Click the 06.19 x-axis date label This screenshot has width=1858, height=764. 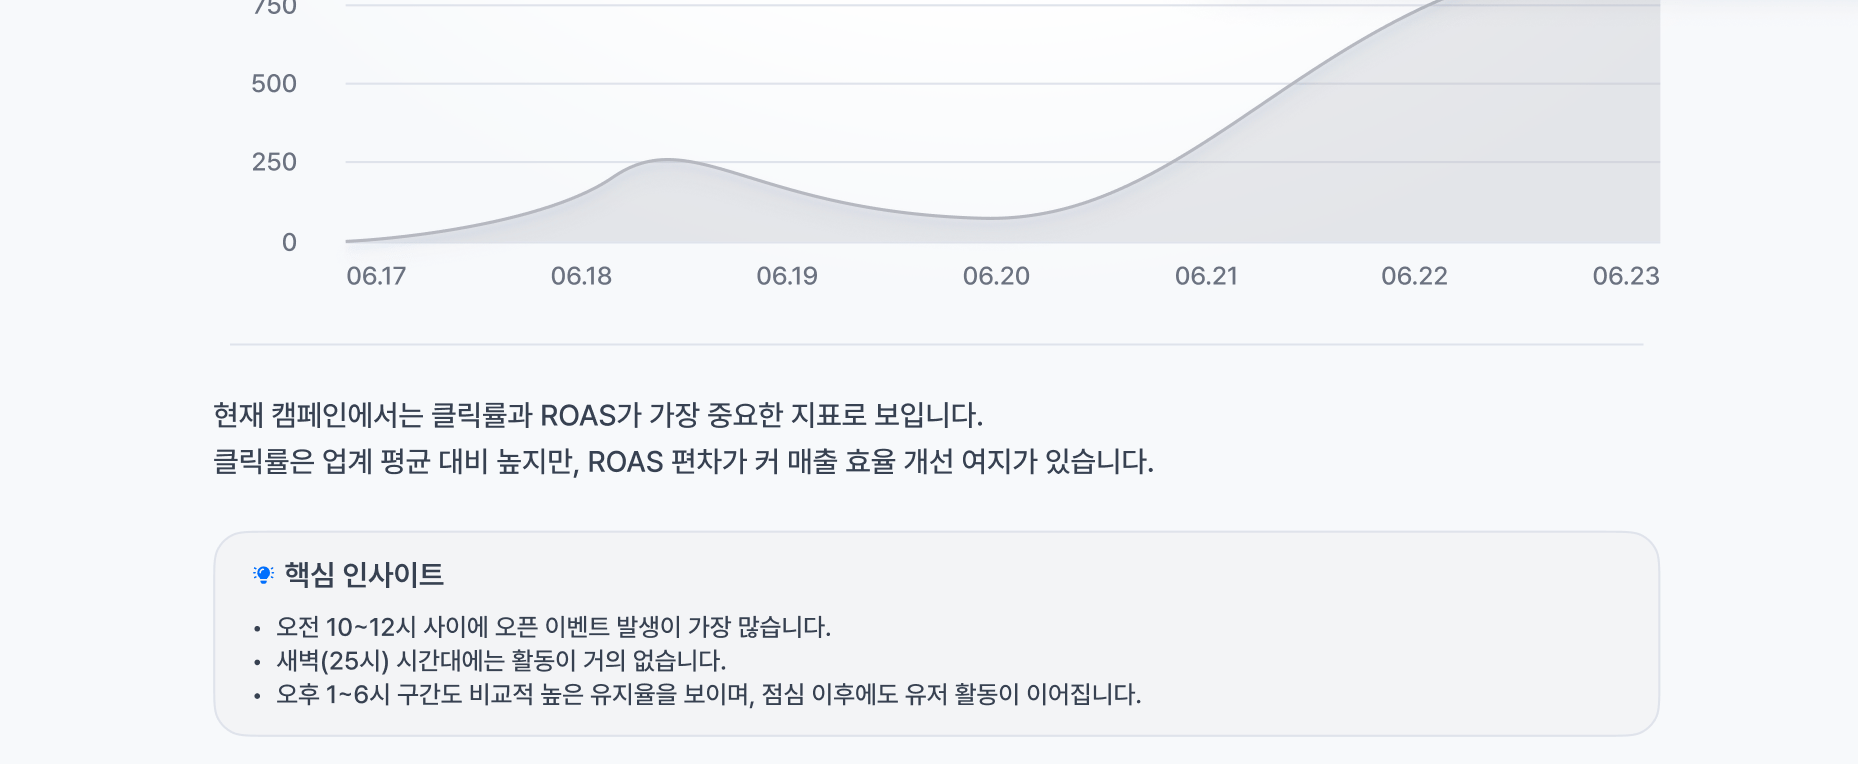tap(787, 276)
